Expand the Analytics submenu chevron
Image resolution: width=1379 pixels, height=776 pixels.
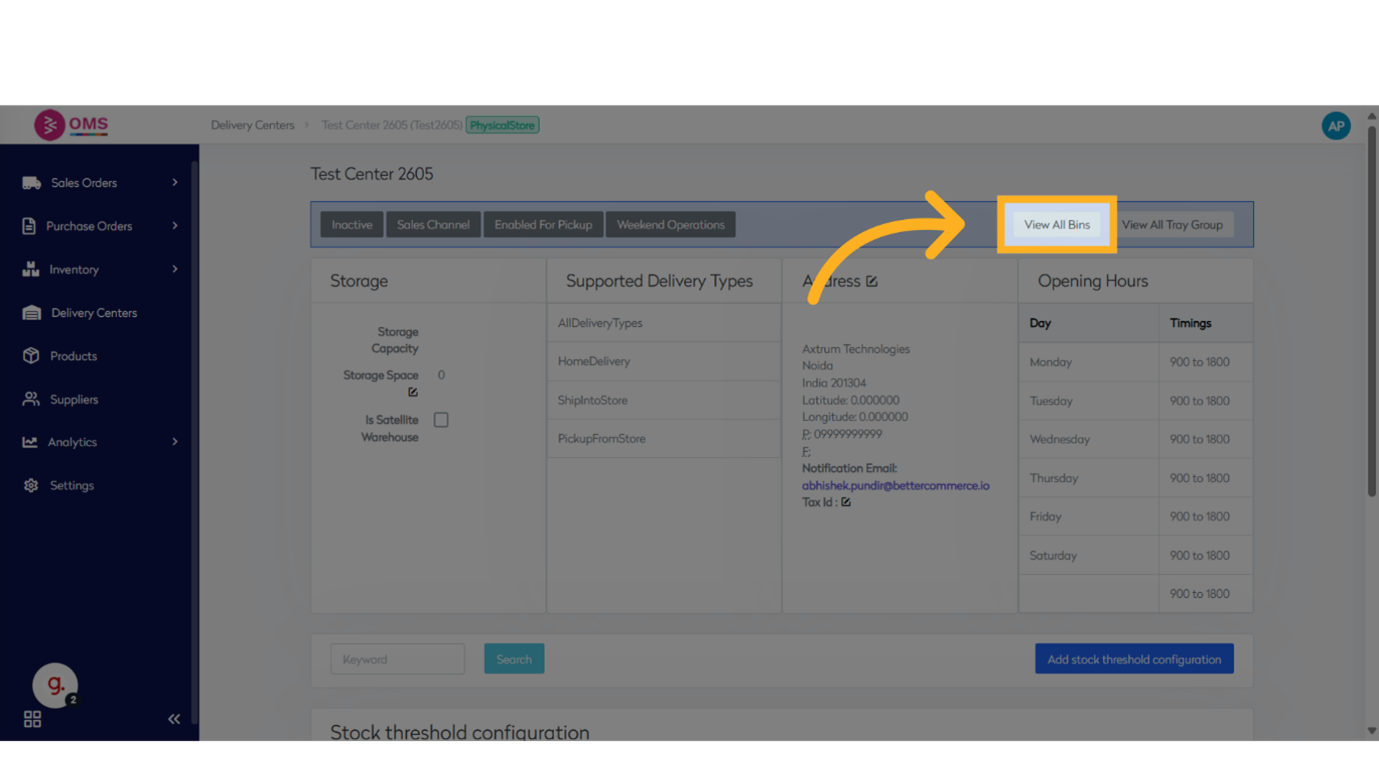[174, 442]
